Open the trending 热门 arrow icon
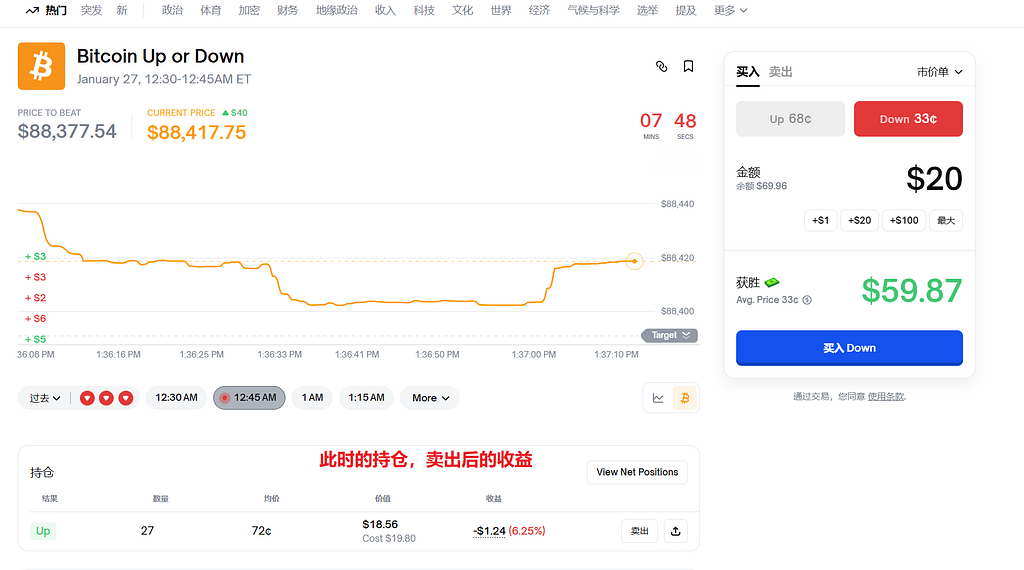This screenshot has width=1024, height=570. point(32,10)
